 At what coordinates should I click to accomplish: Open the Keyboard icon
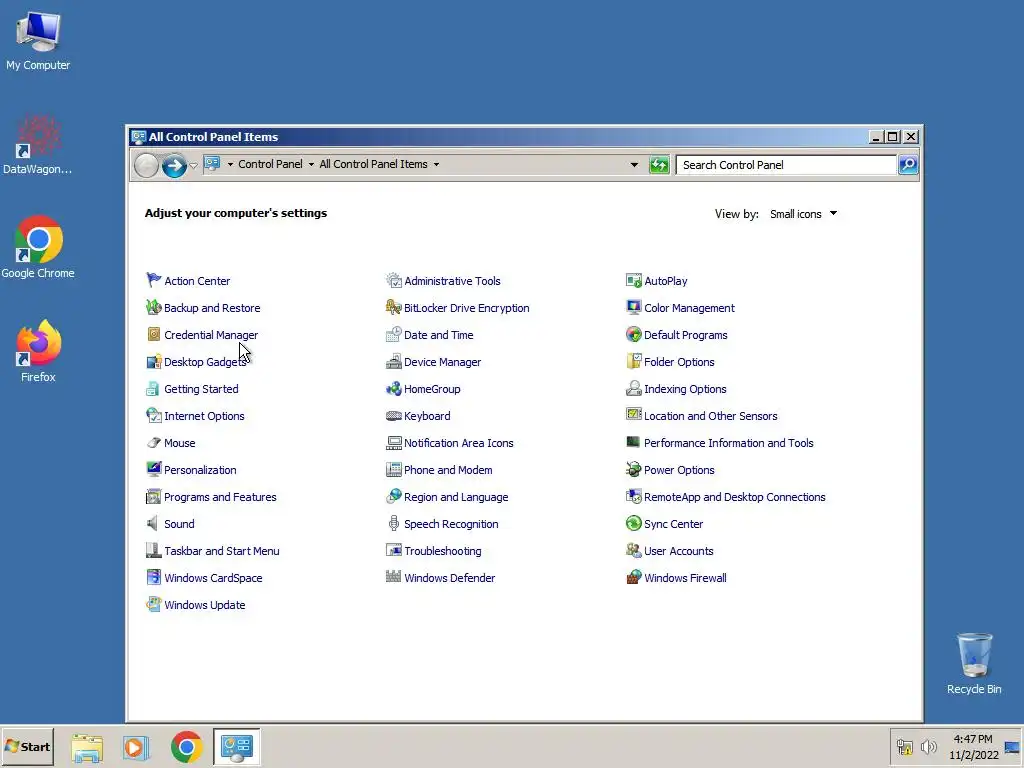(x=394, y=415)
